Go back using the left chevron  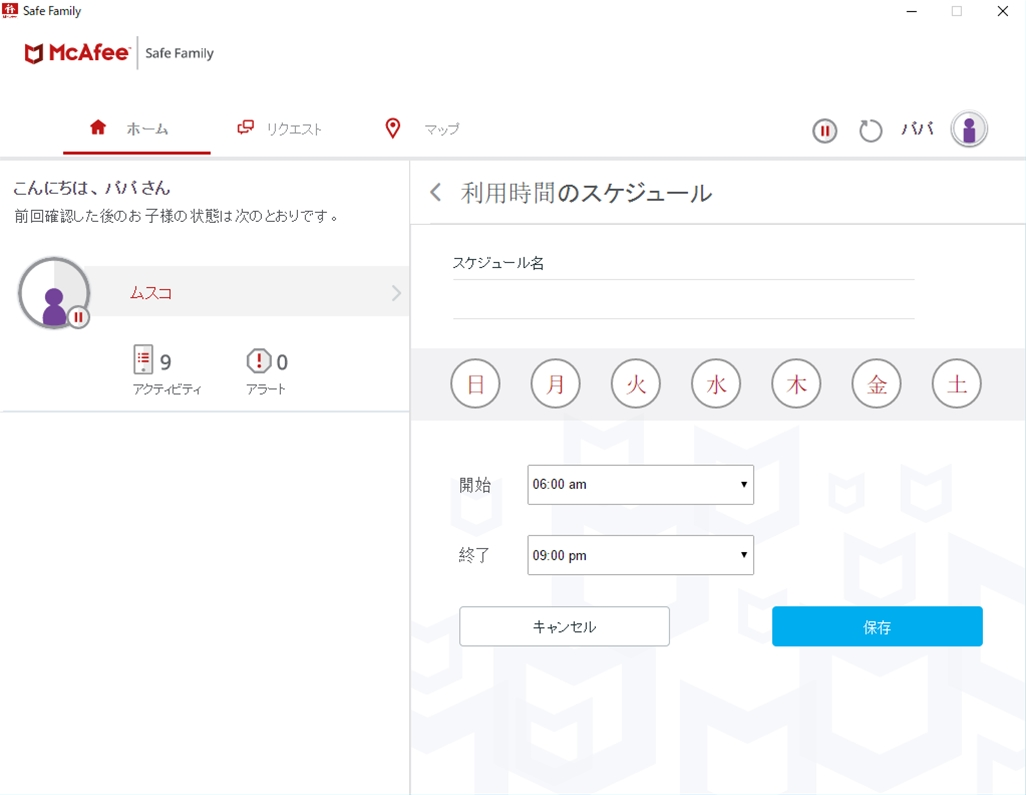click(436, 192)
